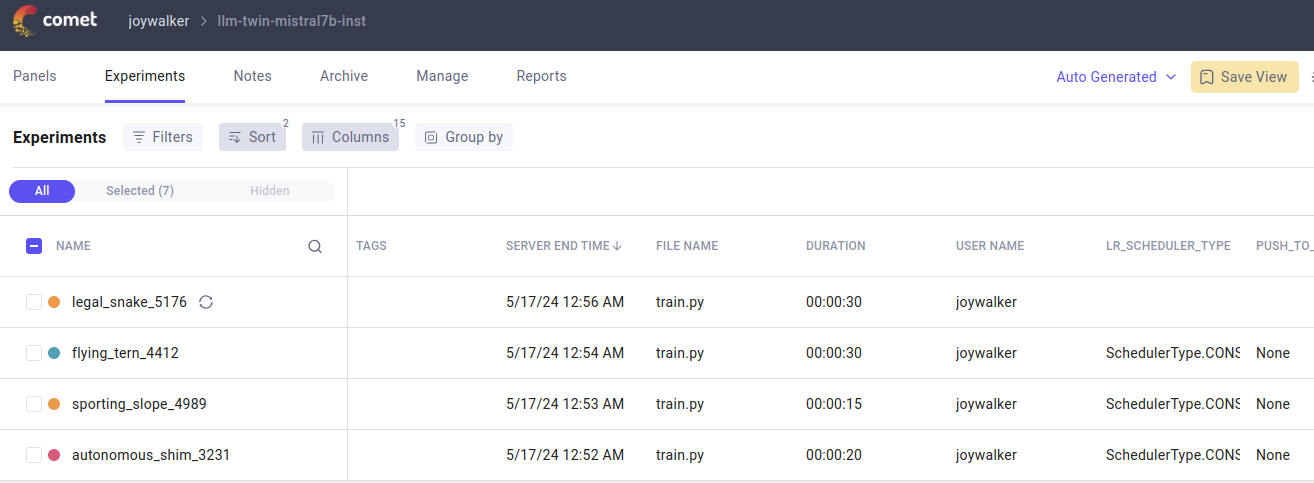Click joywalker user in flying_tern_4412 row
Screen dimensions: 1314x483
pyautogui.click(x=986, y=353)
